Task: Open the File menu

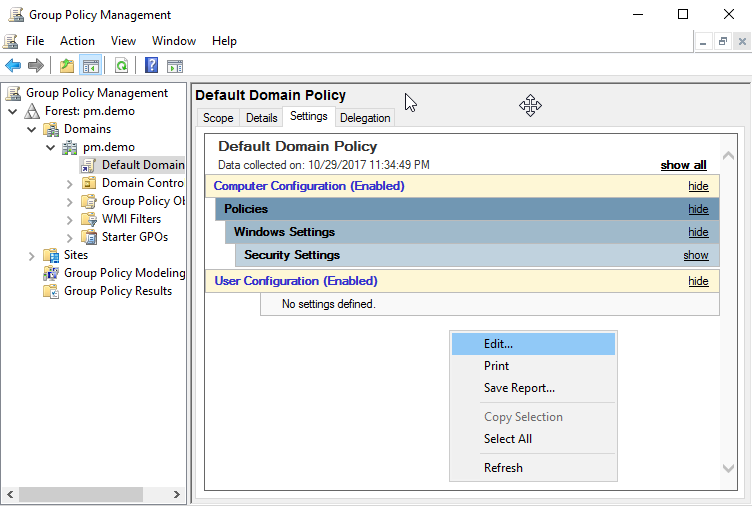Action: [35, 41]
